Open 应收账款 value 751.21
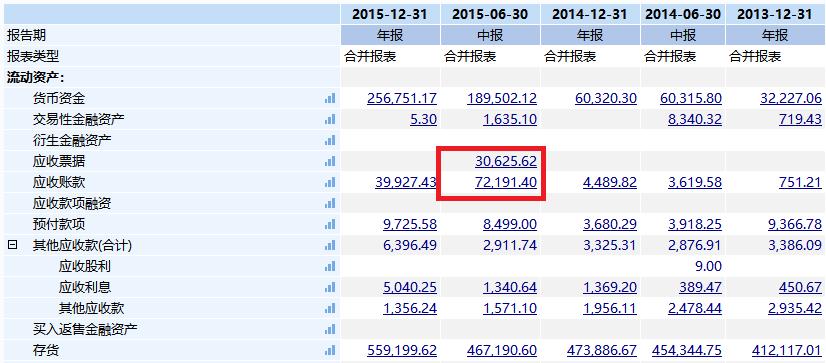The width and height of the screenshot is (826, 363). click(800, 182)
